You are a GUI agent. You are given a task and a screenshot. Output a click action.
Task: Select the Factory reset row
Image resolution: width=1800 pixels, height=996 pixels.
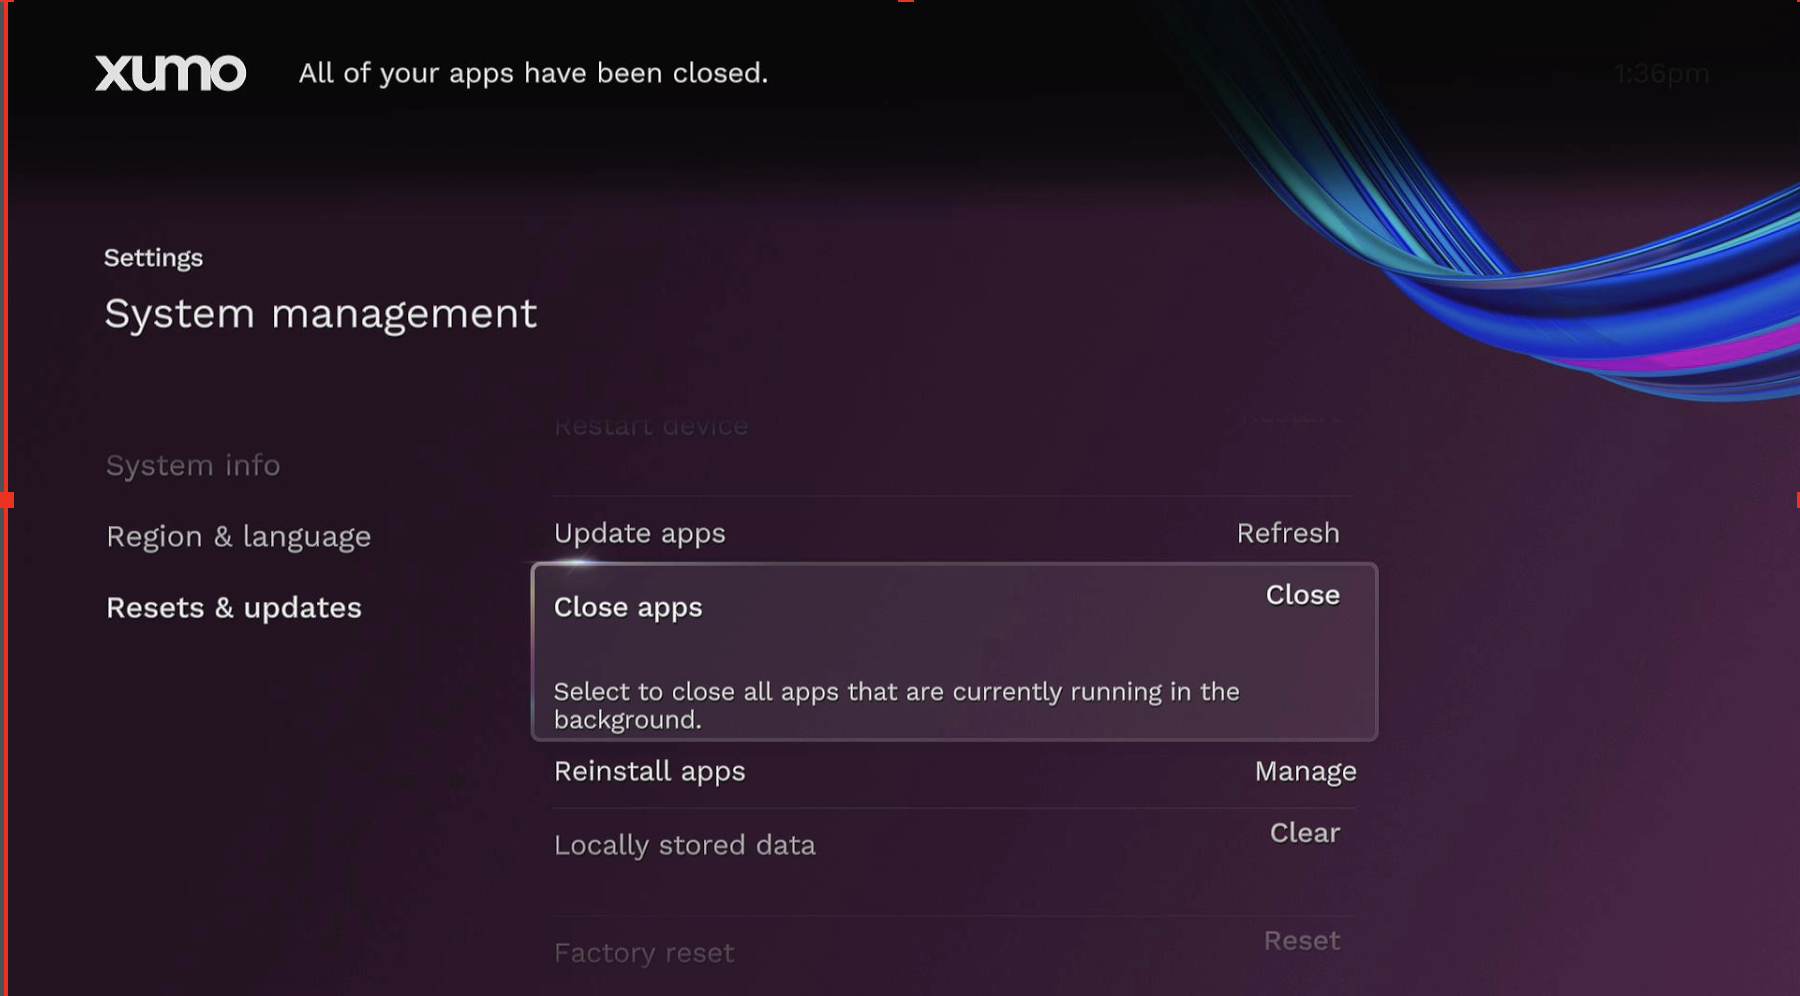click(954, 953)
